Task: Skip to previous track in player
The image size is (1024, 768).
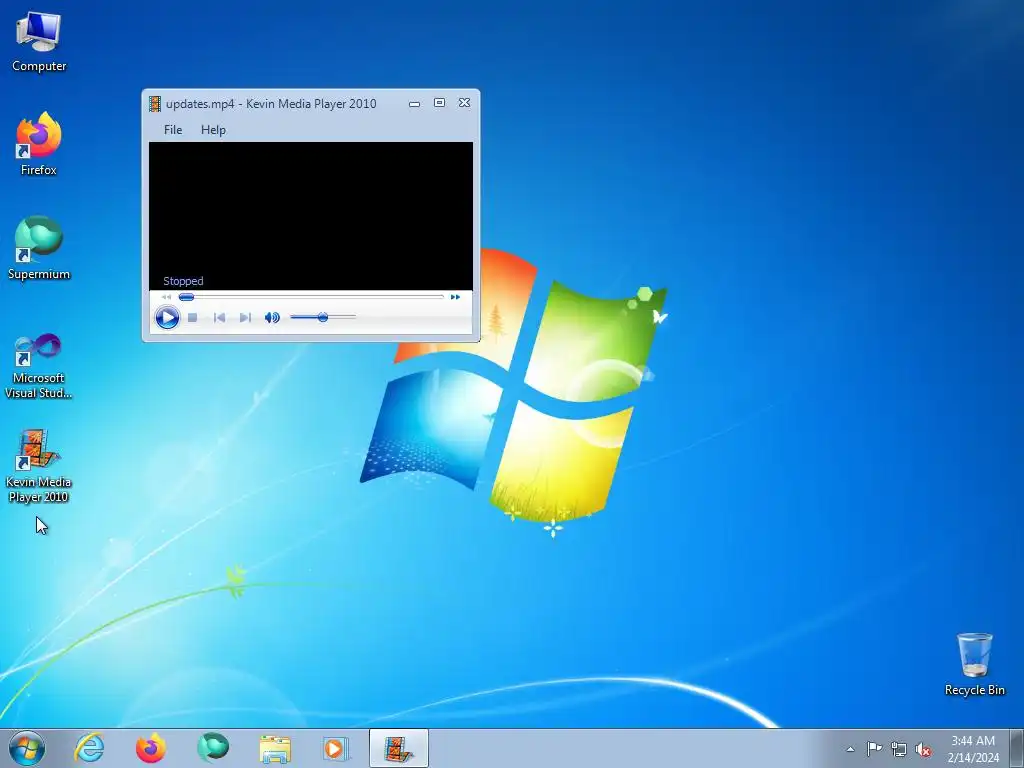Action: tap(219, 317)
